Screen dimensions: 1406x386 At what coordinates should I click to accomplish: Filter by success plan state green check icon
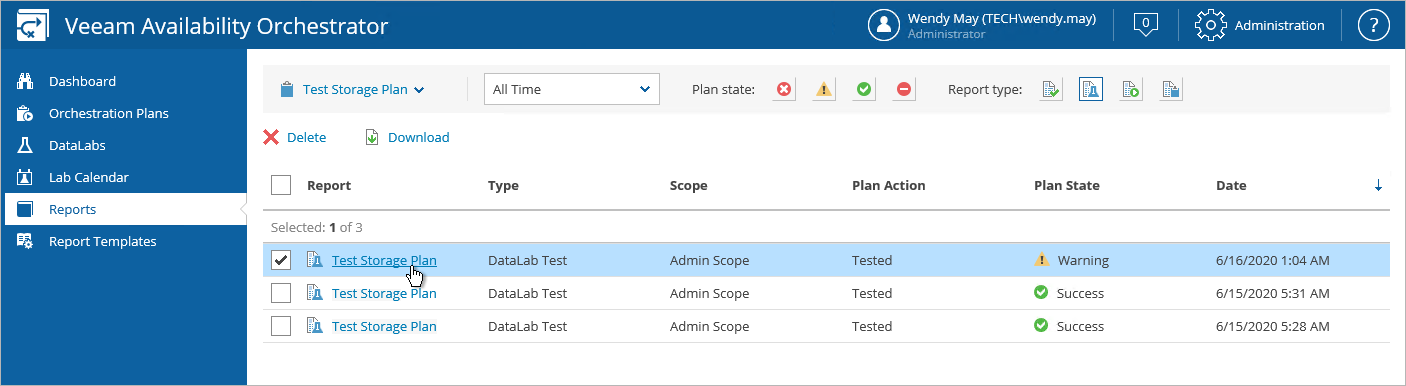864,89
